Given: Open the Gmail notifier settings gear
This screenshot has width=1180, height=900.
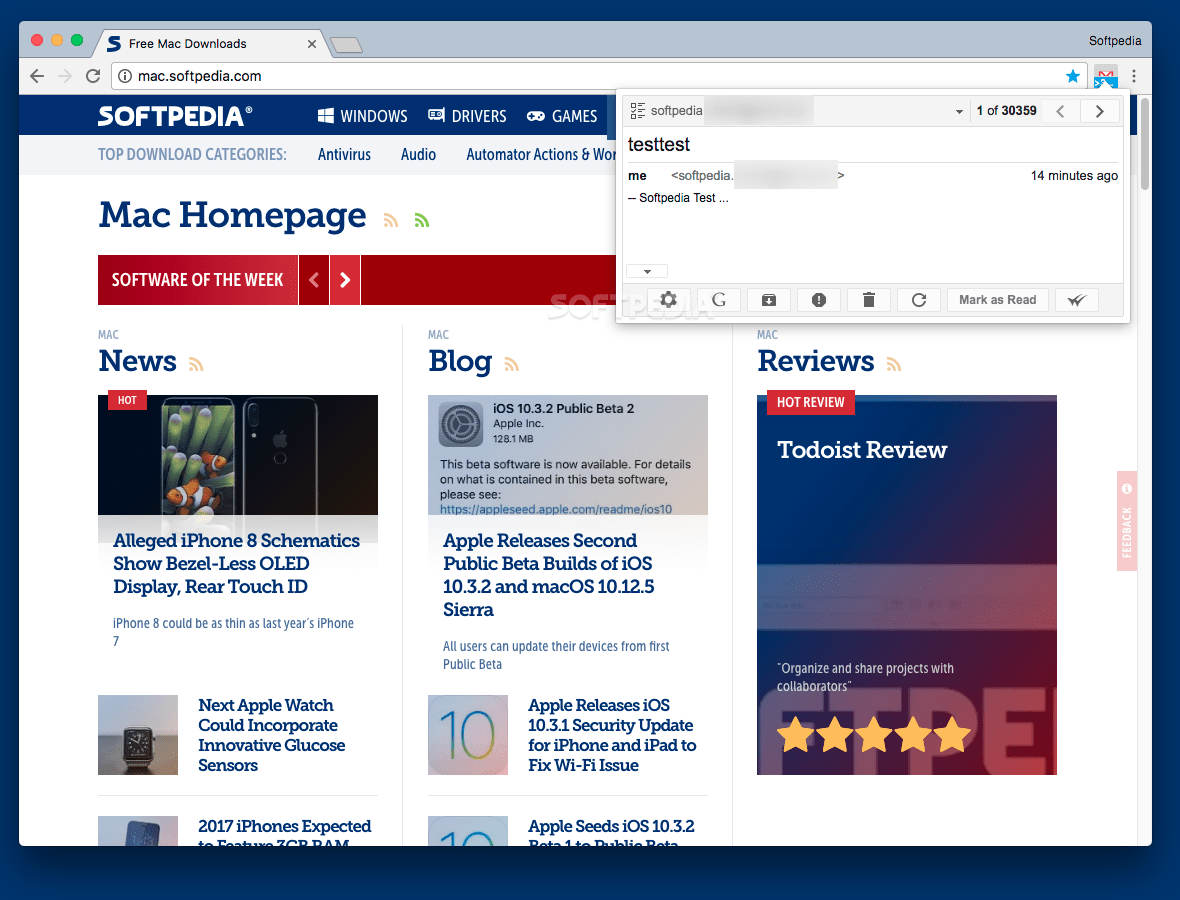Looking at the screenshot, I should [668, 299].
